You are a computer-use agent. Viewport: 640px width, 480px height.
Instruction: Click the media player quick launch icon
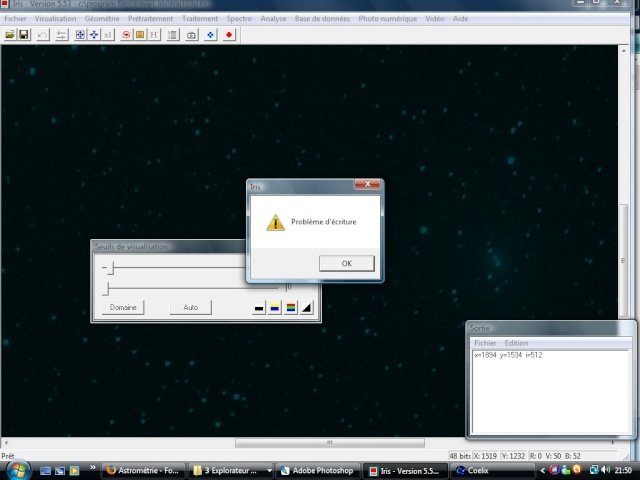point(74,471)
